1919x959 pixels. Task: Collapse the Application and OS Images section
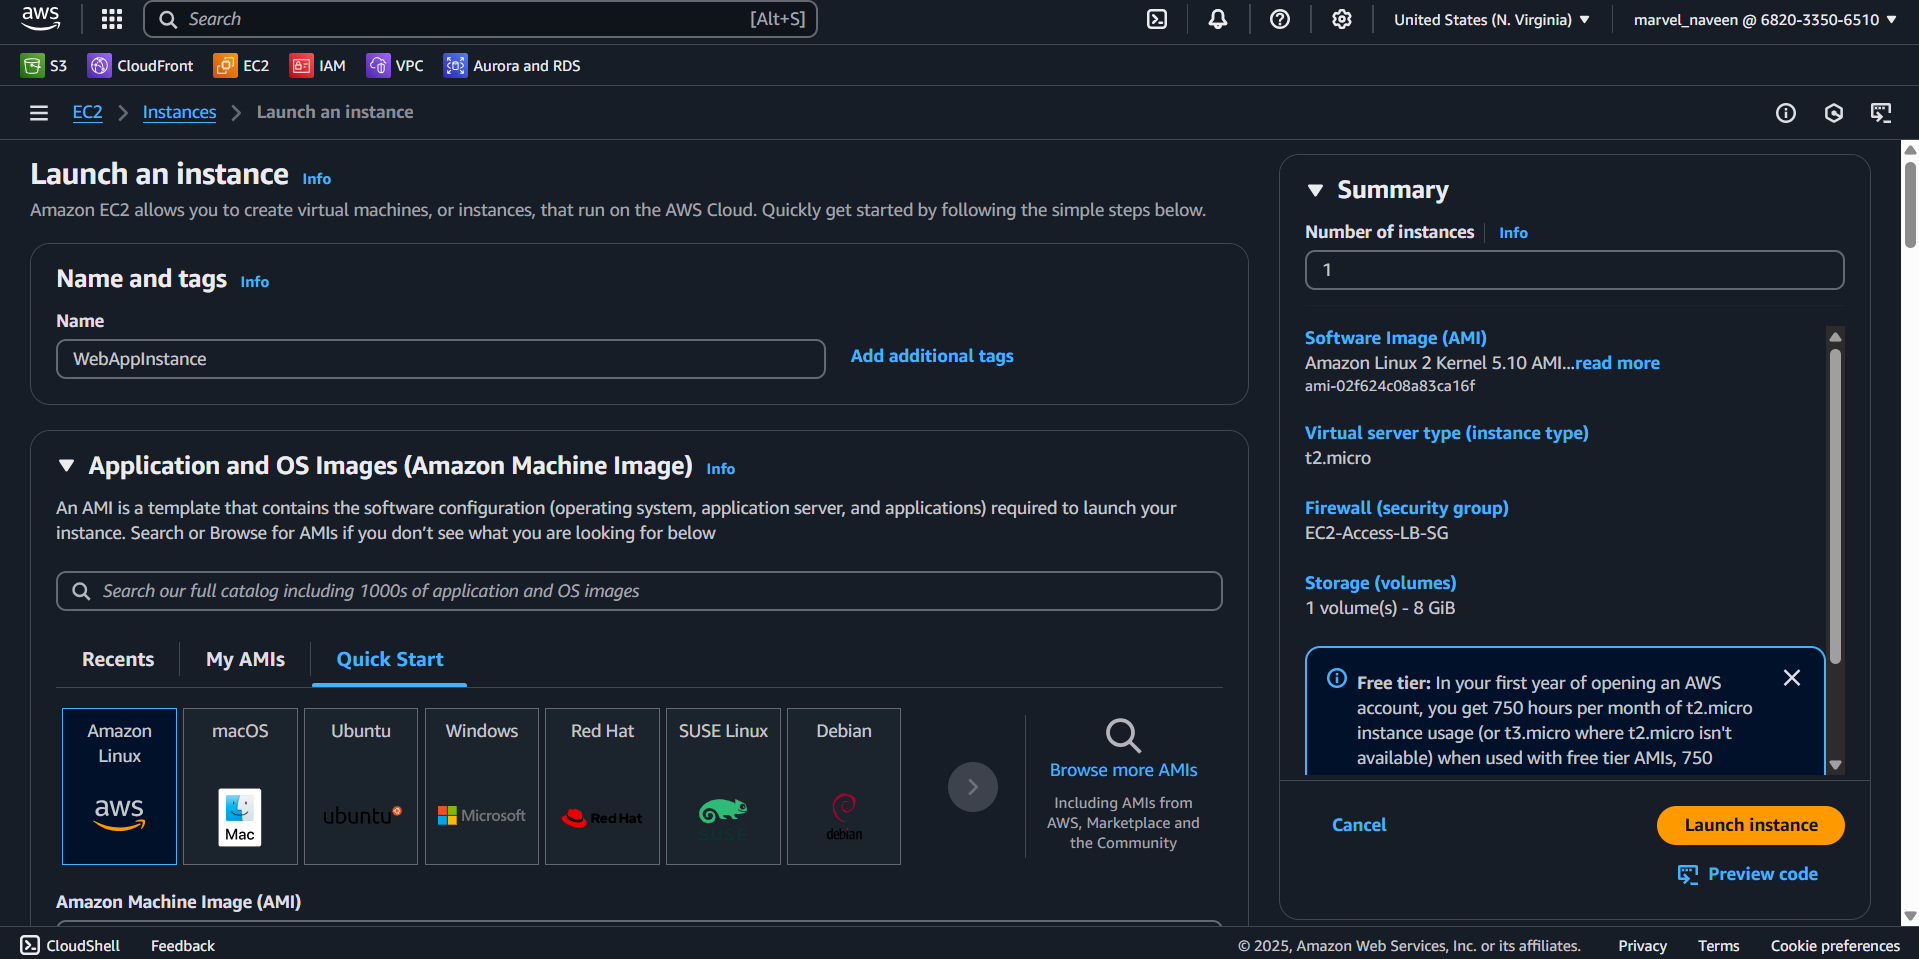click(67, 466)
